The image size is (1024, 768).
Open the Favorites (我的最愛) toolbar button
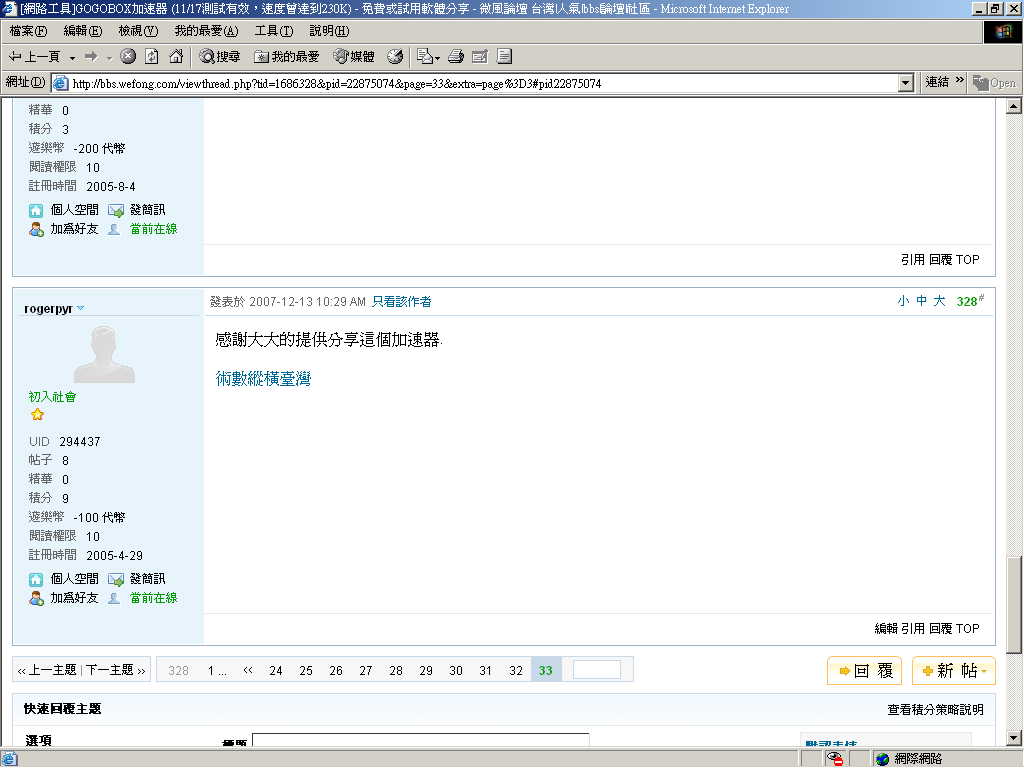pos(287,56)
